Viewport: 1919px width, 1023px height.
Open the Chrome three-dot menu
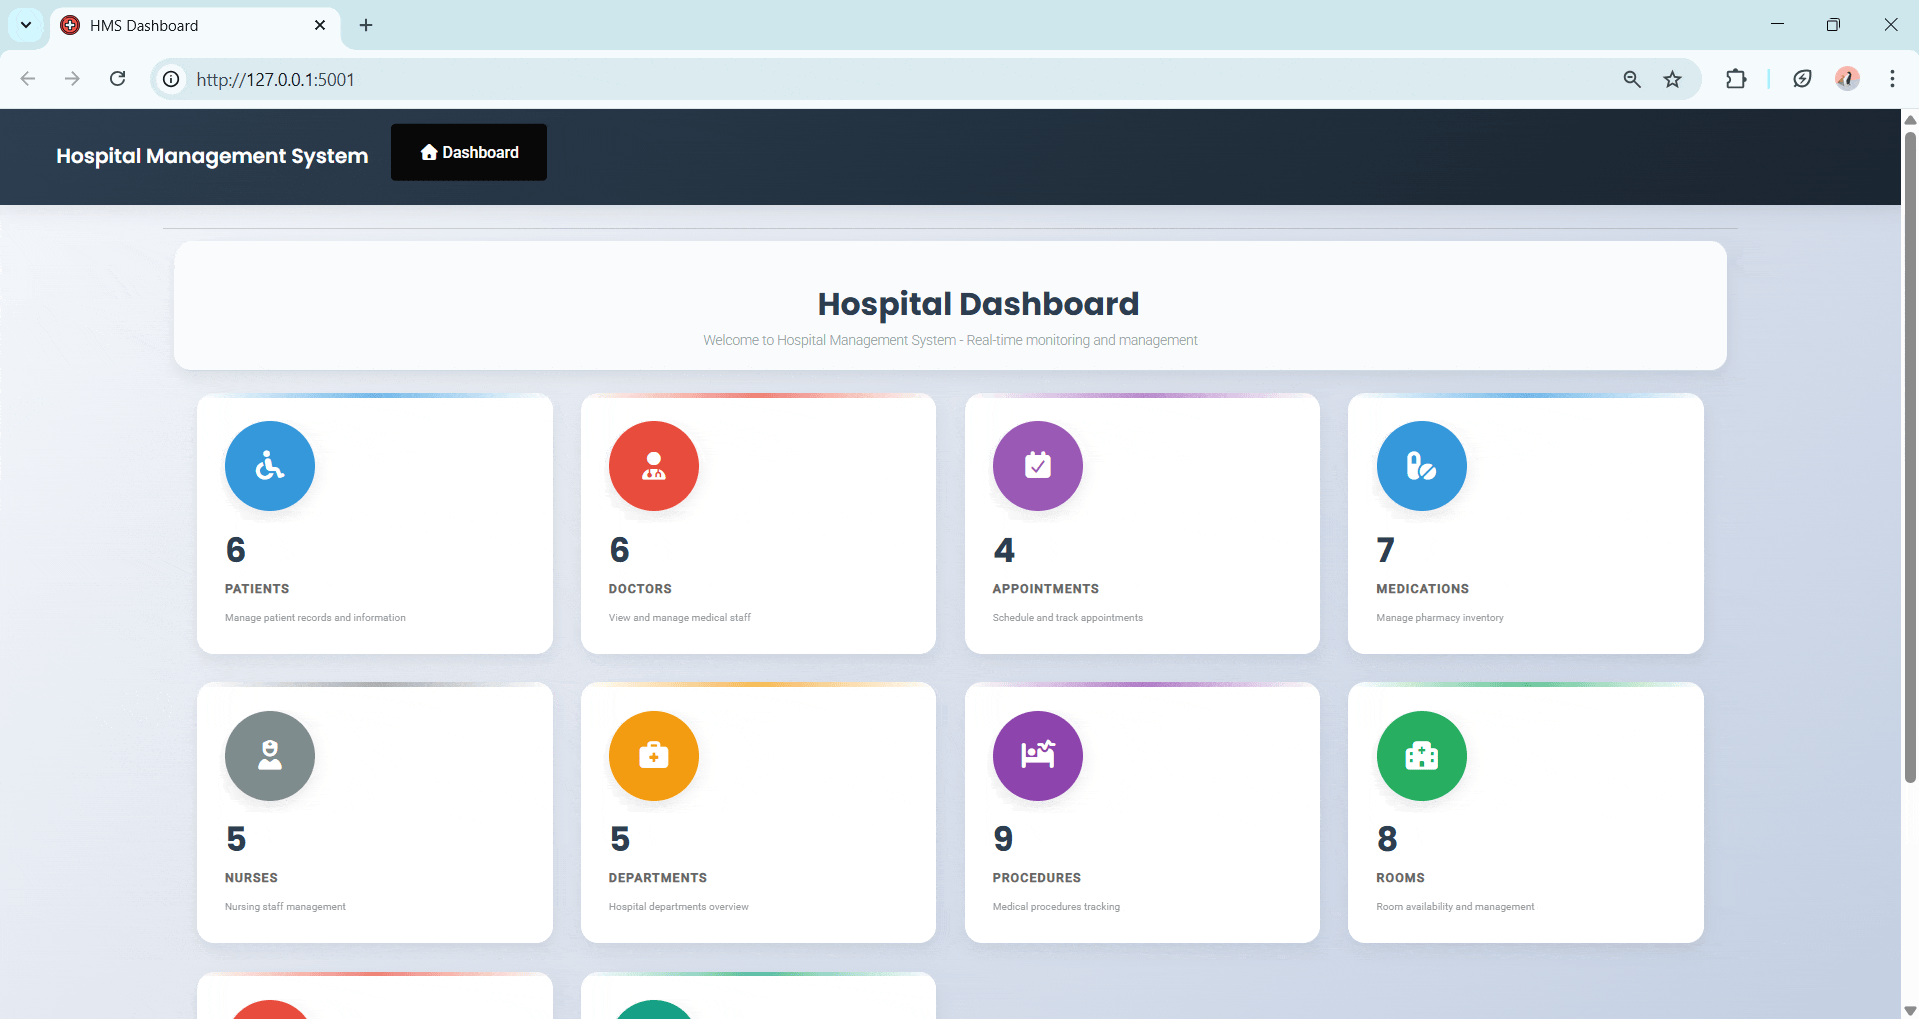click(x=1891, y=79)
